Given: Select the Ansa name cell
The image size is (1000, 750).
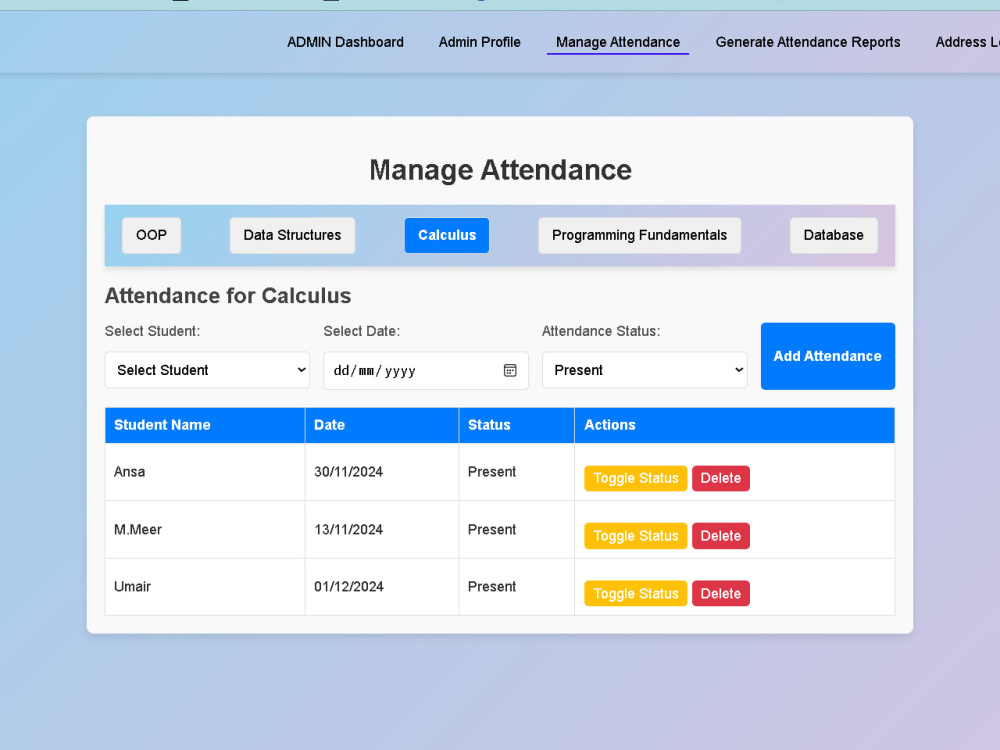Looking at the screenshot, I should tap(205, 472).
